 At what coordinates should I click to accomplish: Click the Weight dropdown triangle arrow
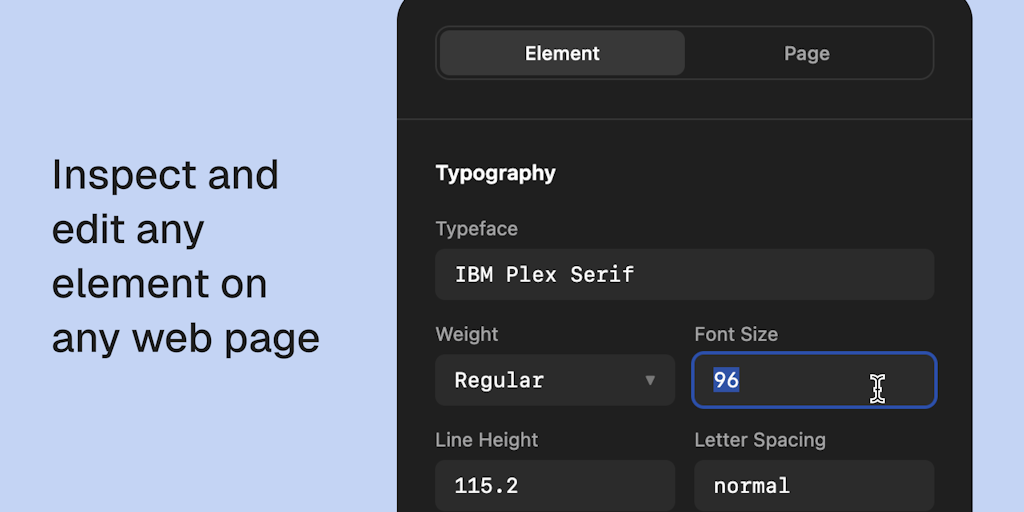coord(650,380)
